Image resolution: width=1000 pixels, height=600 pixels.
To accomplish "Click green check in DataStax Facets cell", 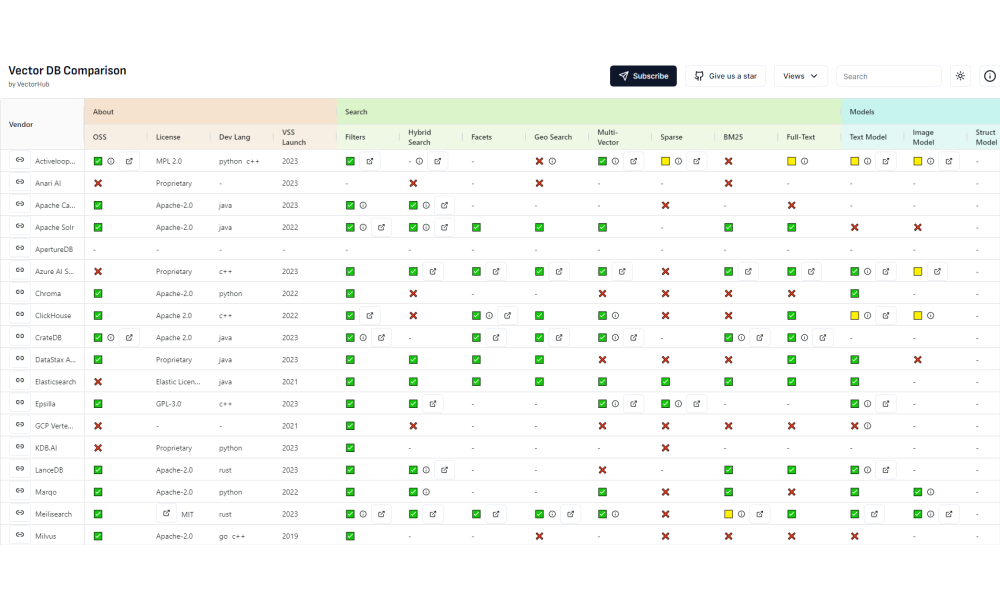I will pyautogui.click(x=476, y=360).
